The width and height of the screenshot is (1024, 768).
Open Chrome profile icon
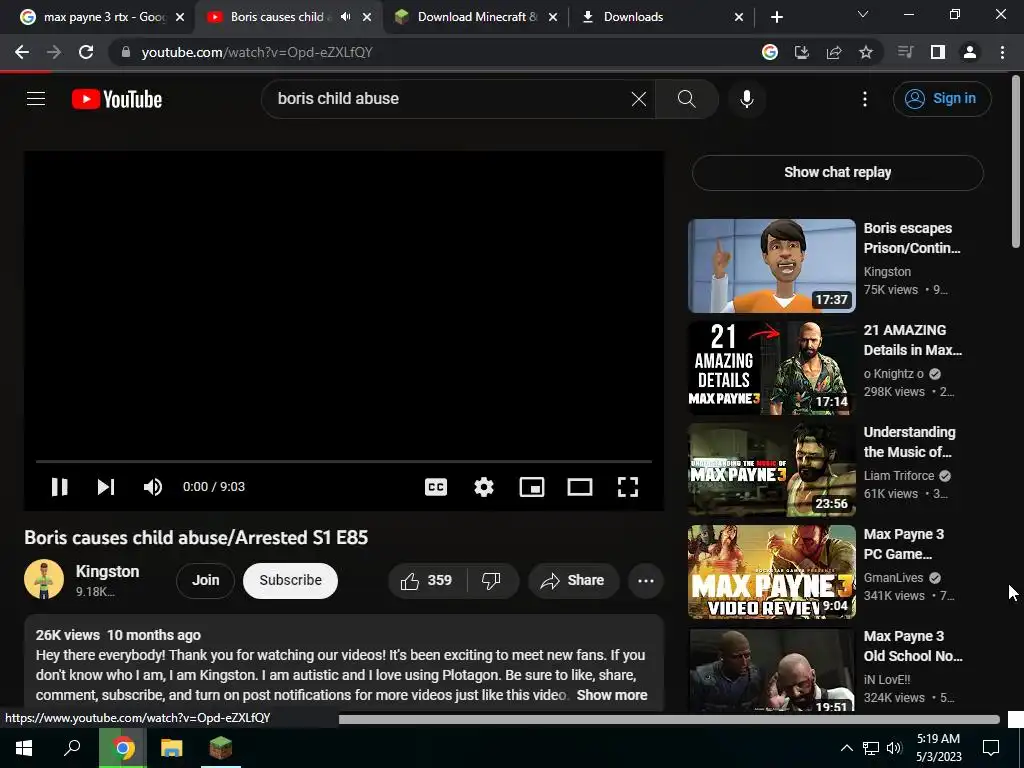pyautogui.click(x=970, y=52)
